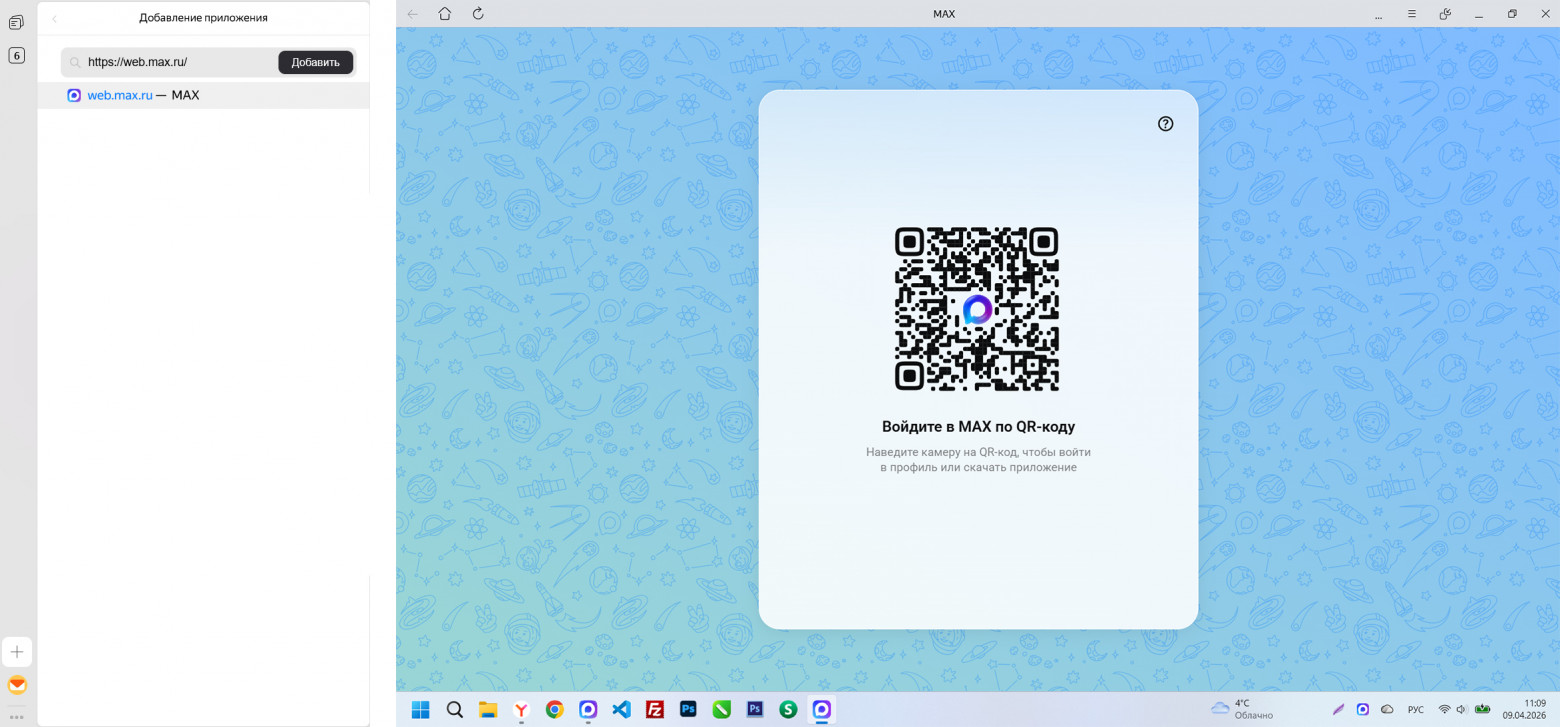
Task: Open the help question-mark icon
Action: click(1165, 124)
